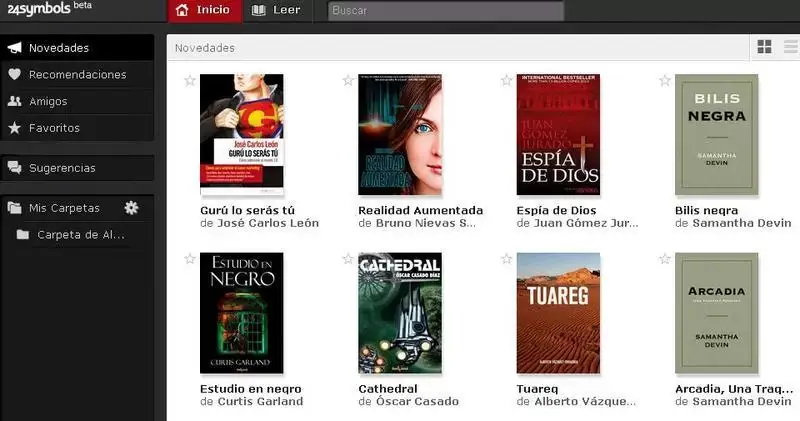
Task: View author Samantha Devin under Bilis negra
Action: point(742,223)
